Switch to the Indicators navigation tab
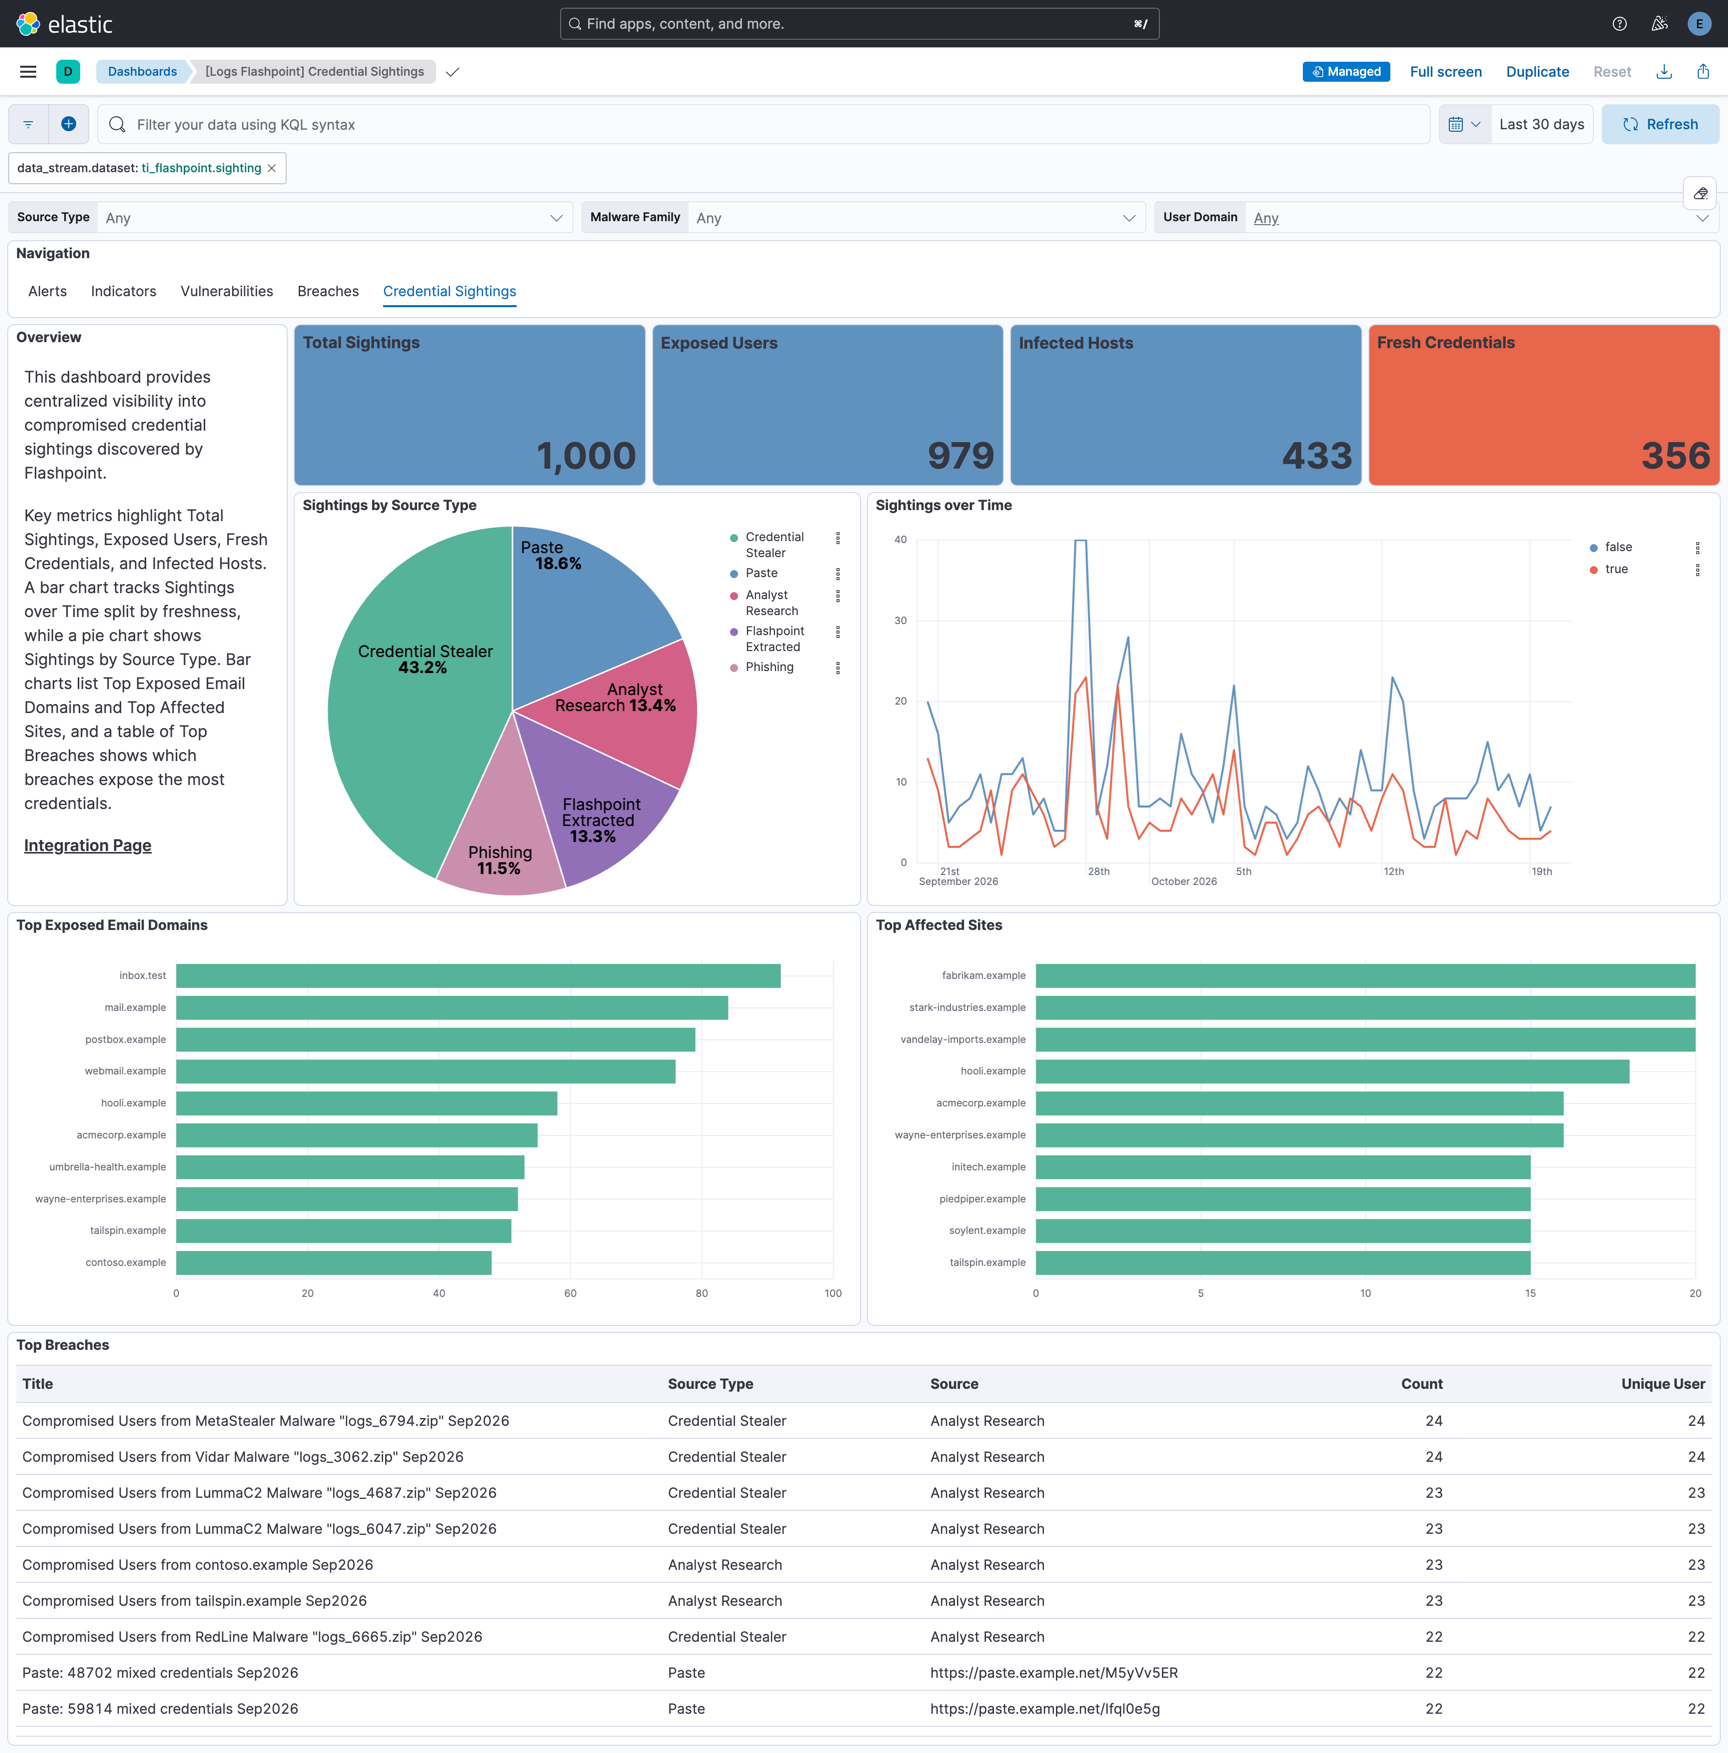This screenshot has width=1728, height=1753. 123,291
